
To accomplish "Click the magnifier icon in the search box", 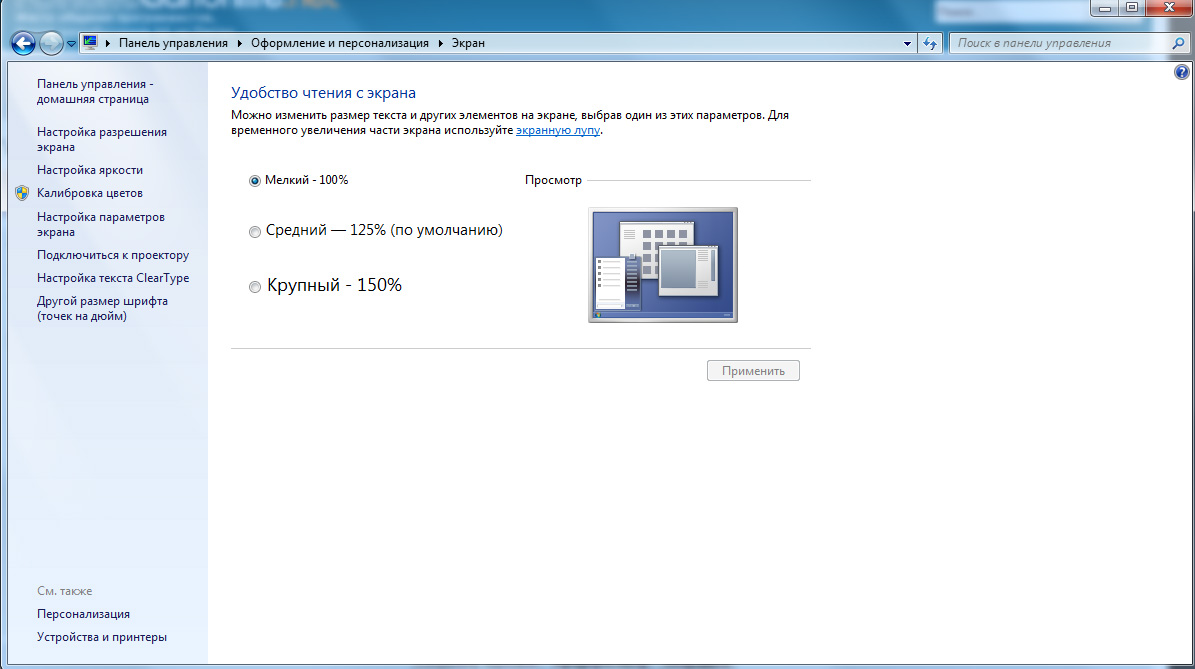I will [1178, 44].
